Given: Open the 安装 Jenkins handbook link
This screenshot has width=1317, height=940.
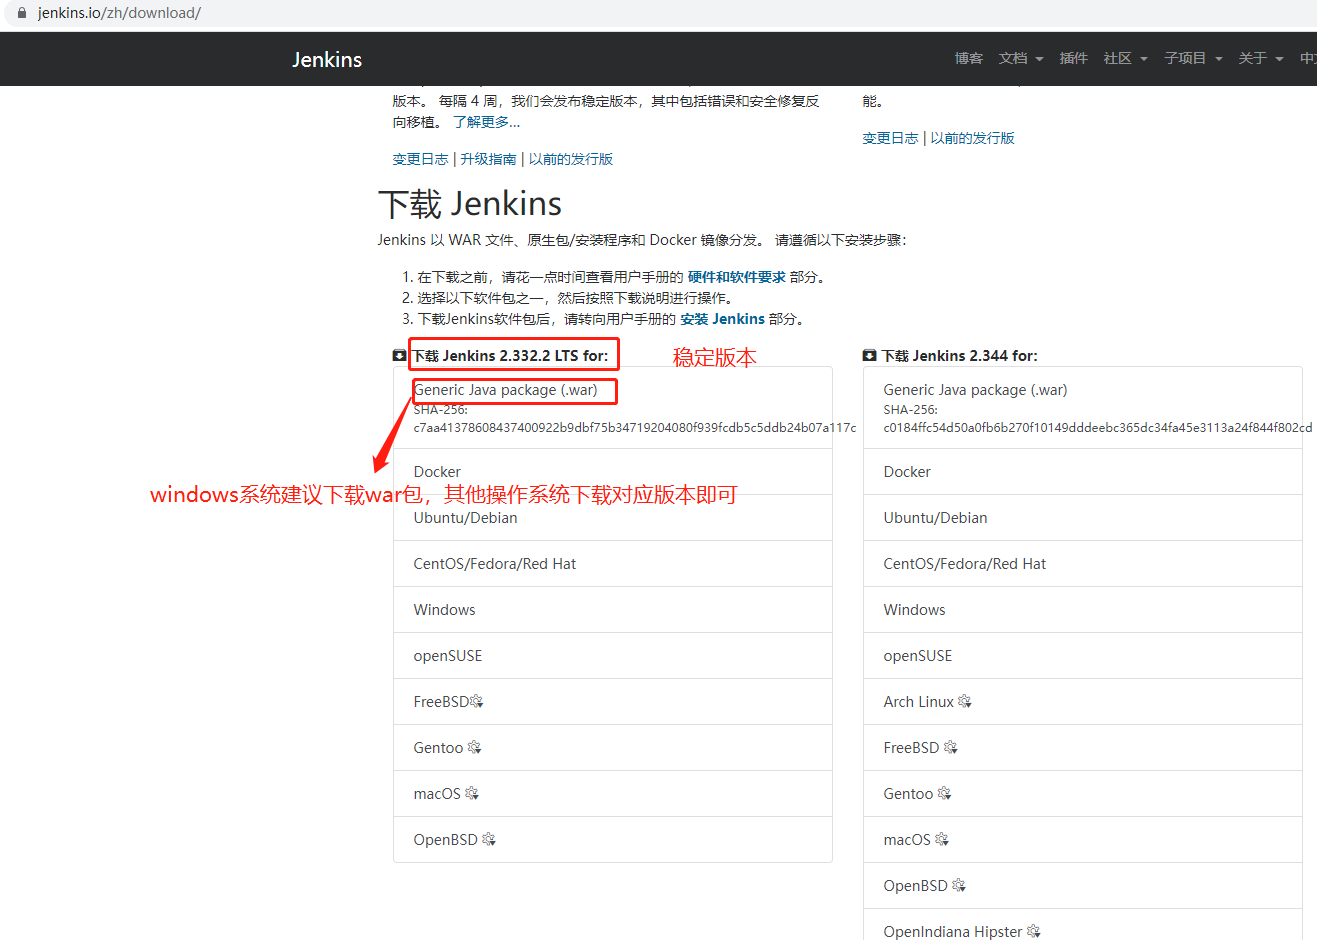Looking at the screenshot, I should 723,319.
